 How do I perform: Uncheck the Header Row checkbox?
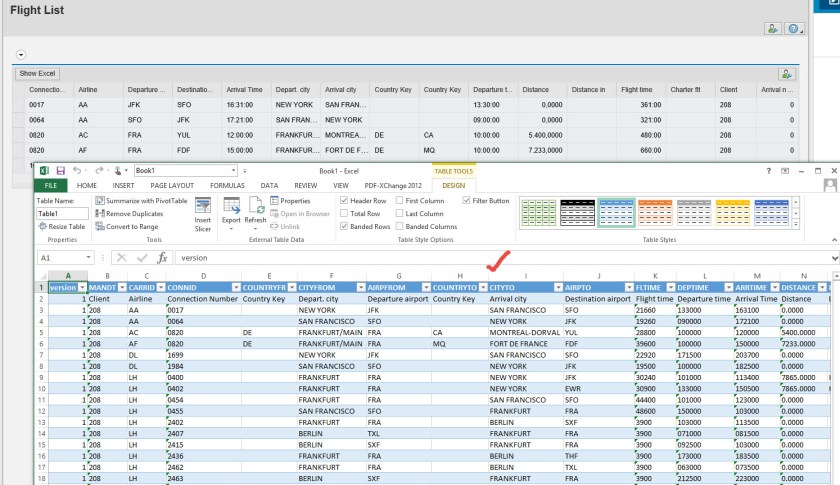[x=346, y=200]
